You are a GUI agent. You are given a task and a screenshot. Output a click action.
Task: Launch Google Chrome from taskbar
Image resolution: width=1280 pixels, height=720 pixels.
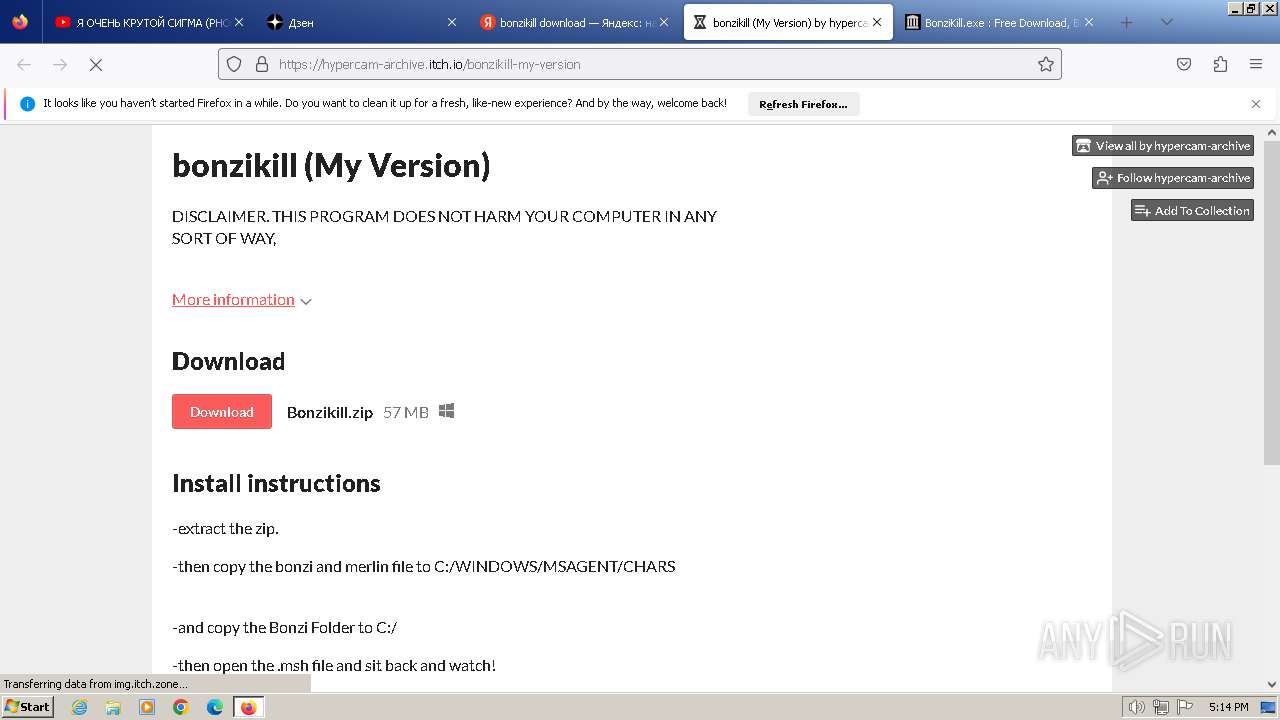coord(181,707)
